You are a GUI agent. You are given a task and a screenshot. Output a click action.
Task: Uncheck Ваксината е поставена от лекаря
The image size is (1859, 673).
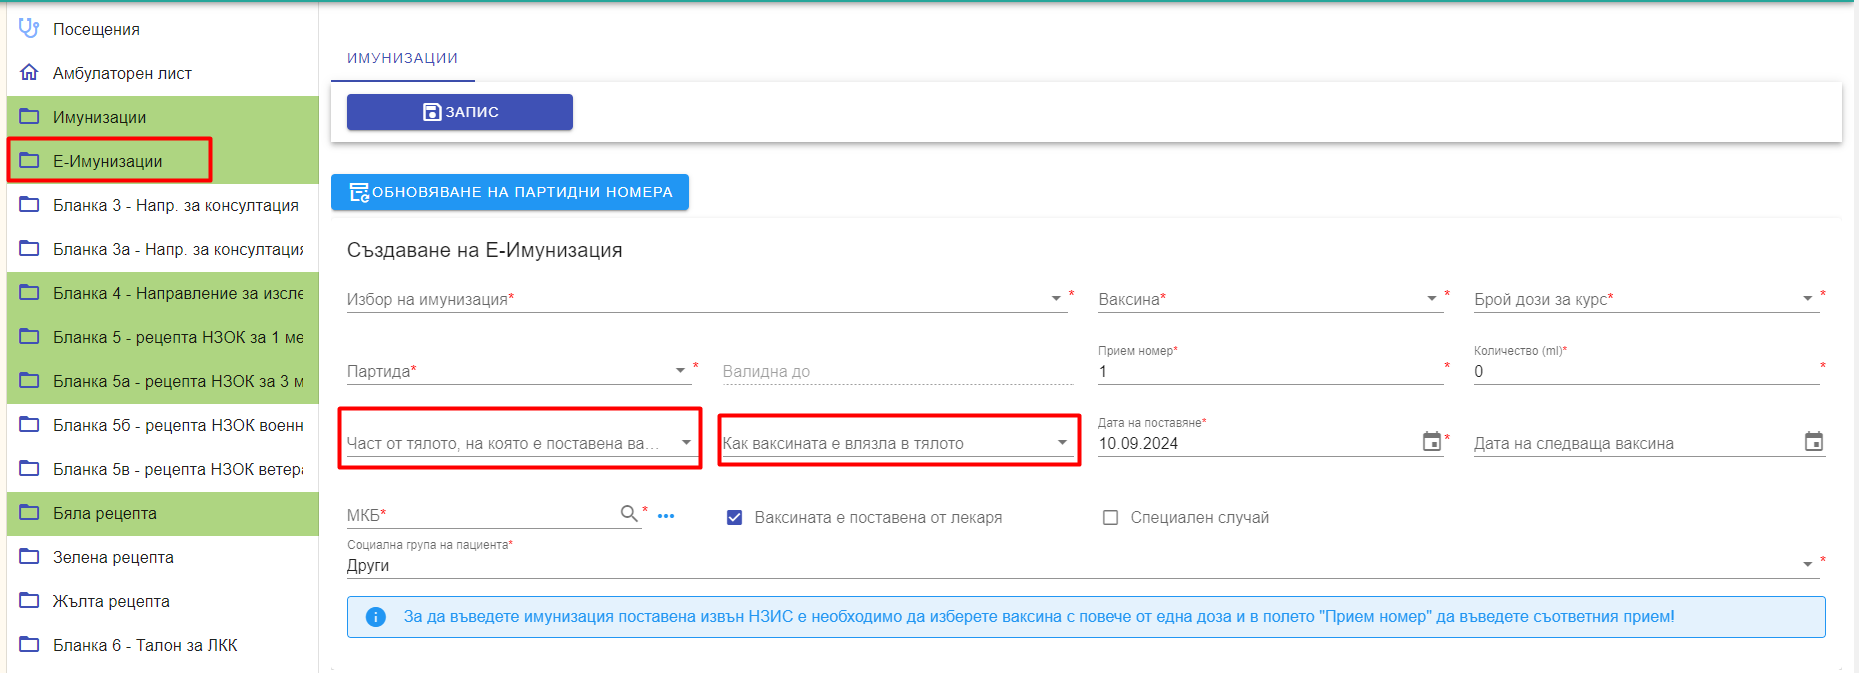(734, 517)
